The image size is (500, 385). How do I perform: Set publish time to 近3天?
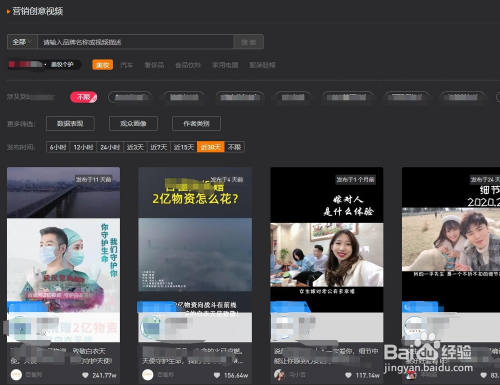[x=135, y=147]
